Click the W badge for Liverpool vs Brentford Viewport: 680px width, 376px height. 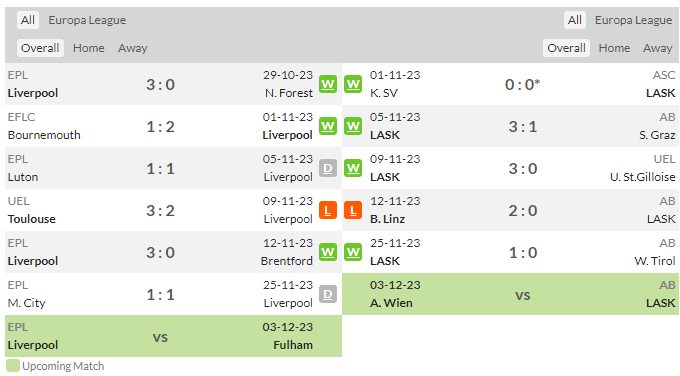coord(328,252)
